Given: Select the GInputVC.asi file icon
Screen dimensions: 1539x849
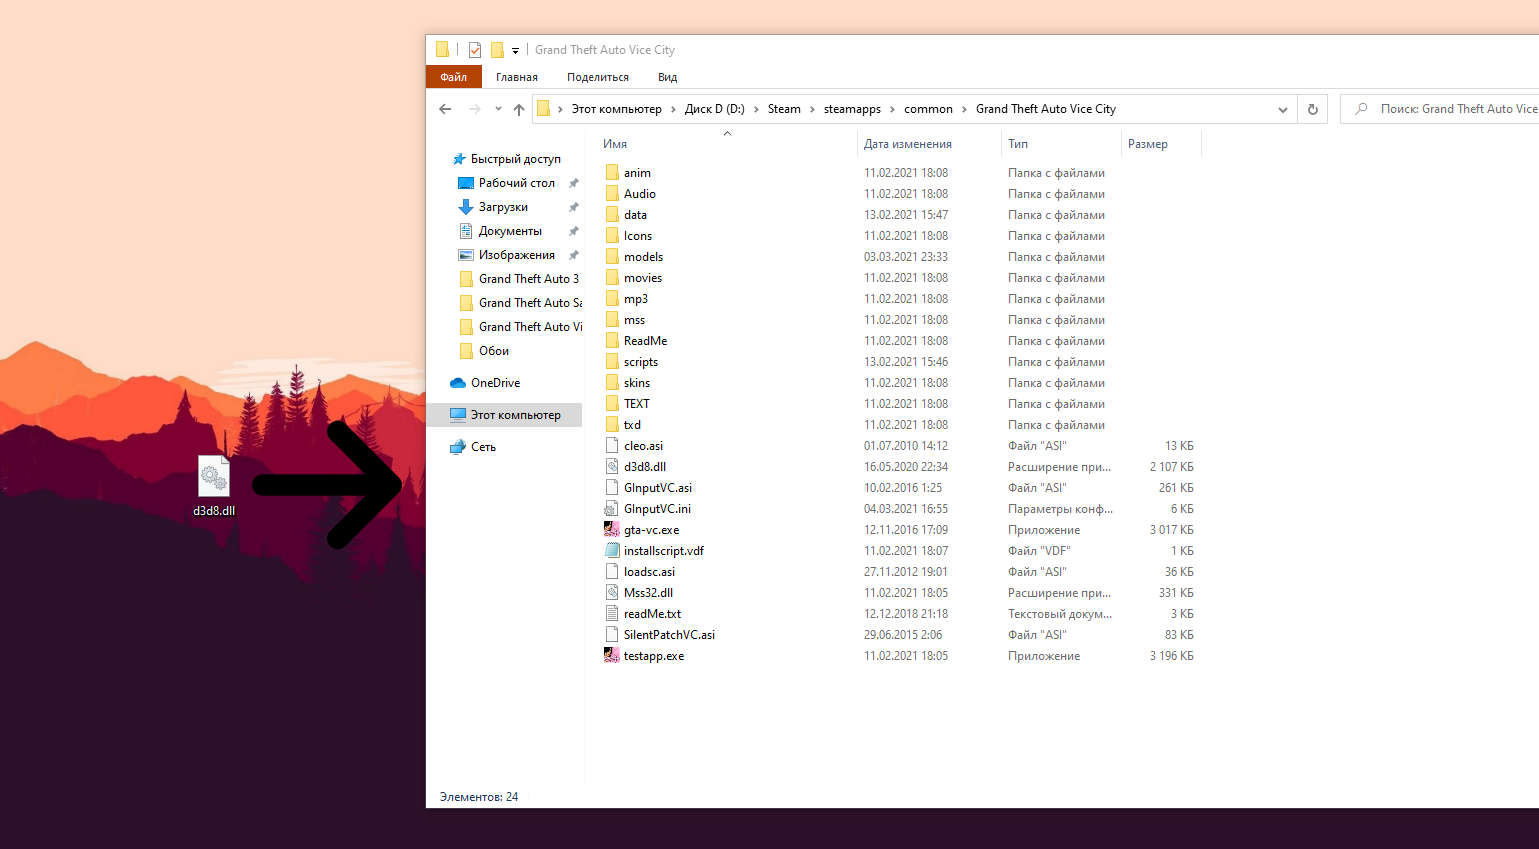Looking at the screenshot, I should point(612,488).
